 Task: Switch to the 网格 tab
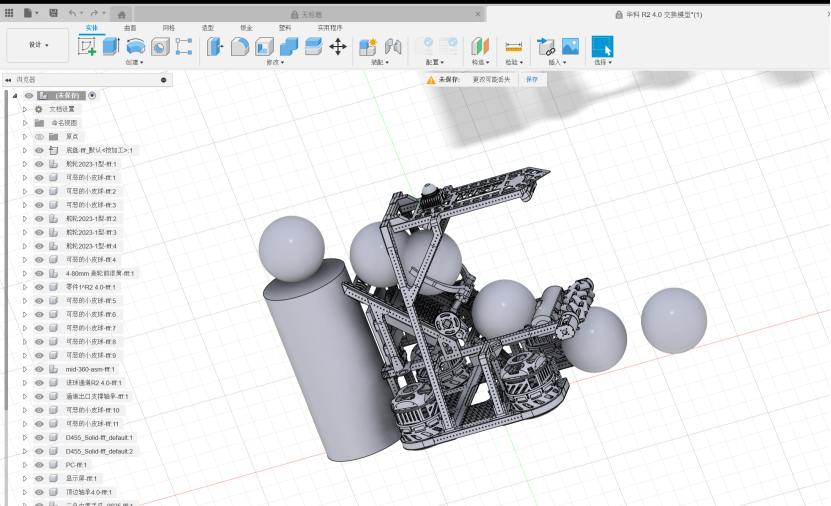(x=169, y=28)
